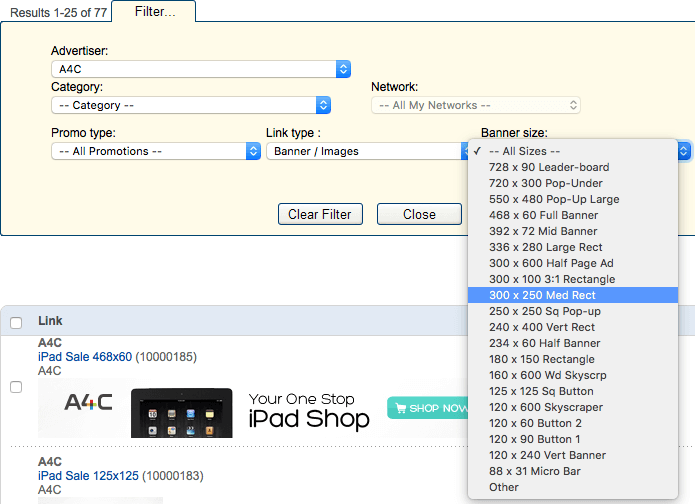
Task: Click the Filter... tab
Action: [x=153, y=11]
